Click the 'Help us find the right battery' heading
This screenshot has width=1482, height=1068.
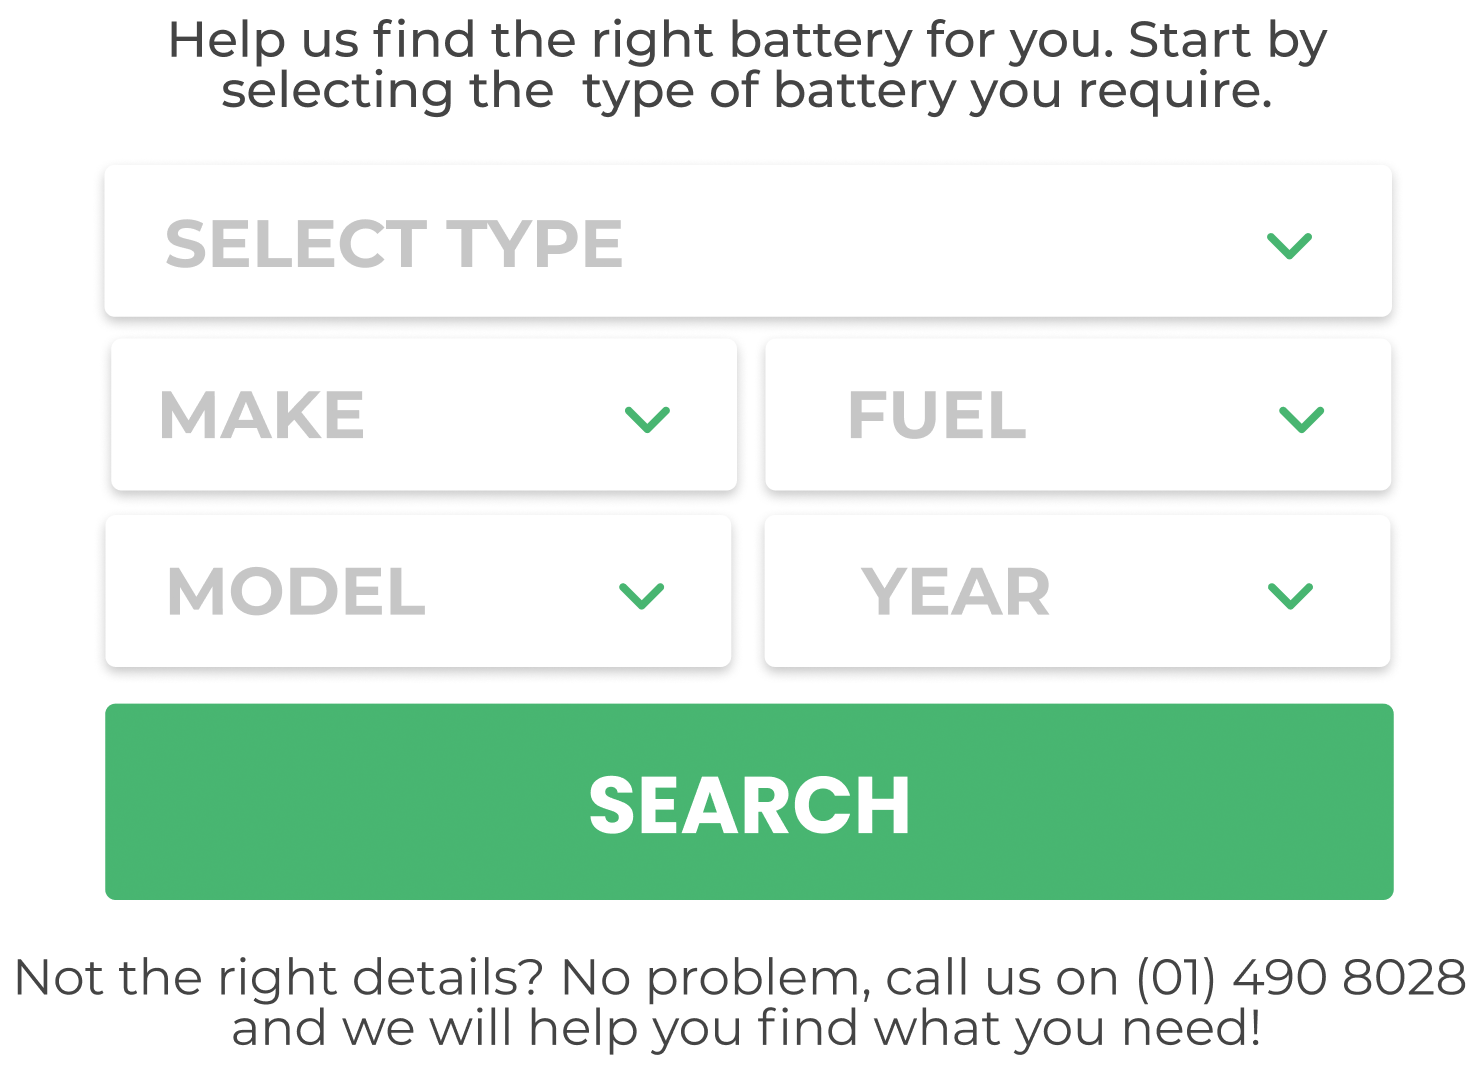click(747, 42)
